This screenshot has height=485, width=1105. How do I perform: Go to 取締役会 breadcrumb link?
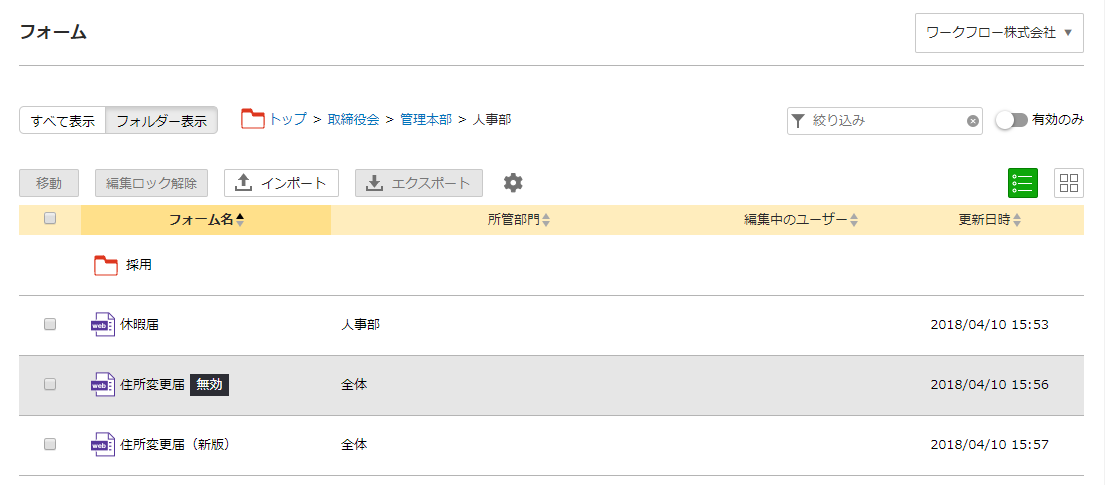click(353, 119)
